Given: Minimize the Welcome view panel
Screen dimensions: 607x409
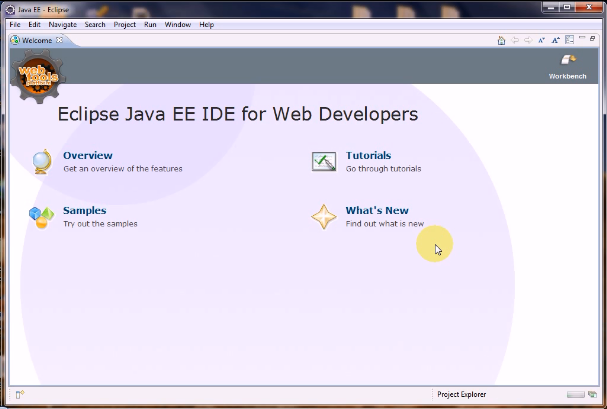Looking at the screenshot, I should [x=582, y=38].
